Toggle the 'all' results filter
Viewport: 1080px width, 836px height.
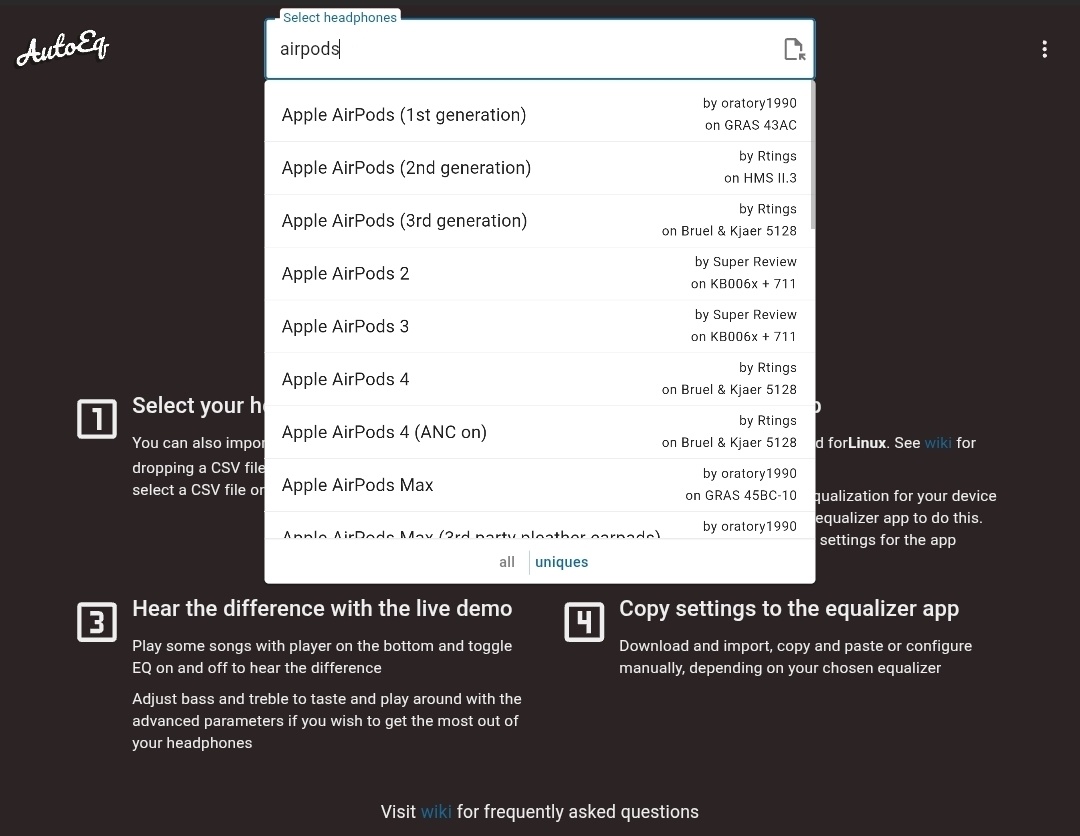[507, 562]
